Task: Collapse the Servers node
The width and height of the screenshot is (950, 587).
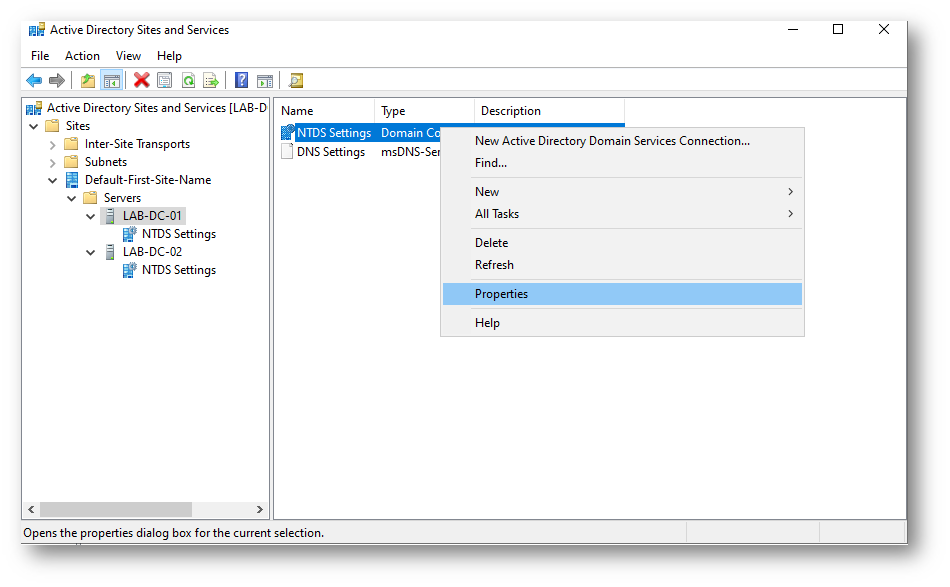Action: [x=71, y=199]
